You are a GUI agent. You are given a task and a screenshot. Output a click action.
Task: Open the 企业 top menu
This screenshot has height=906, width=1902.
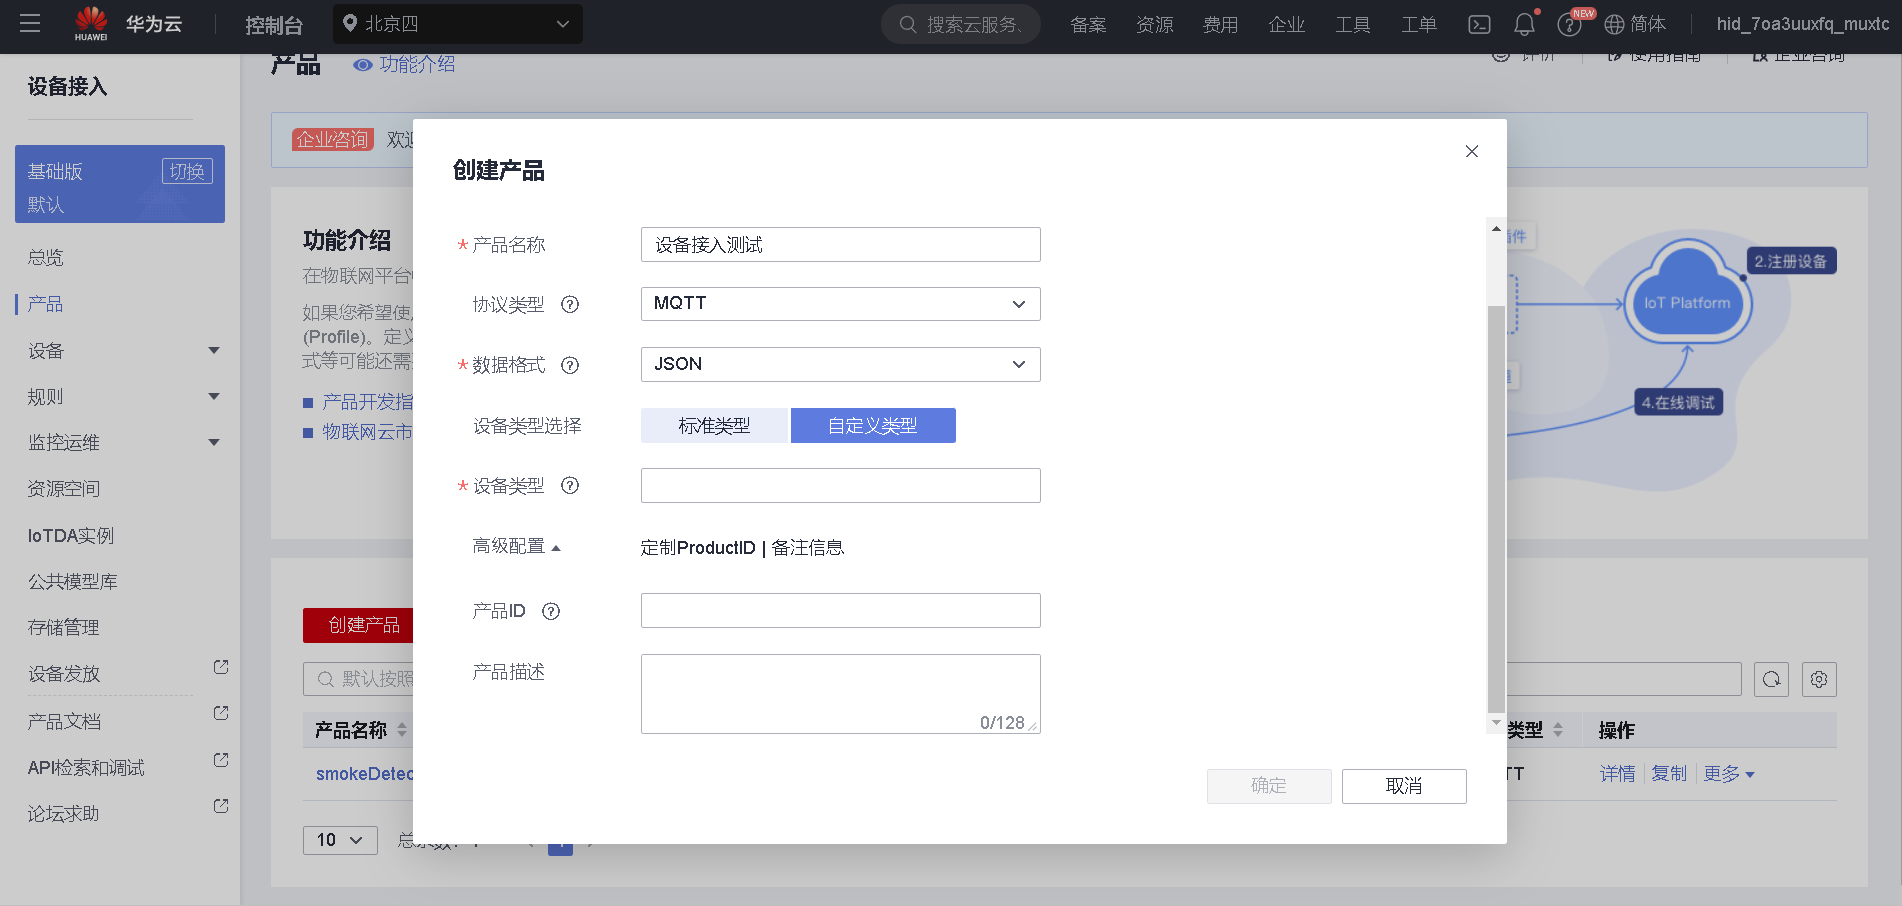[x=1286, y=25]
